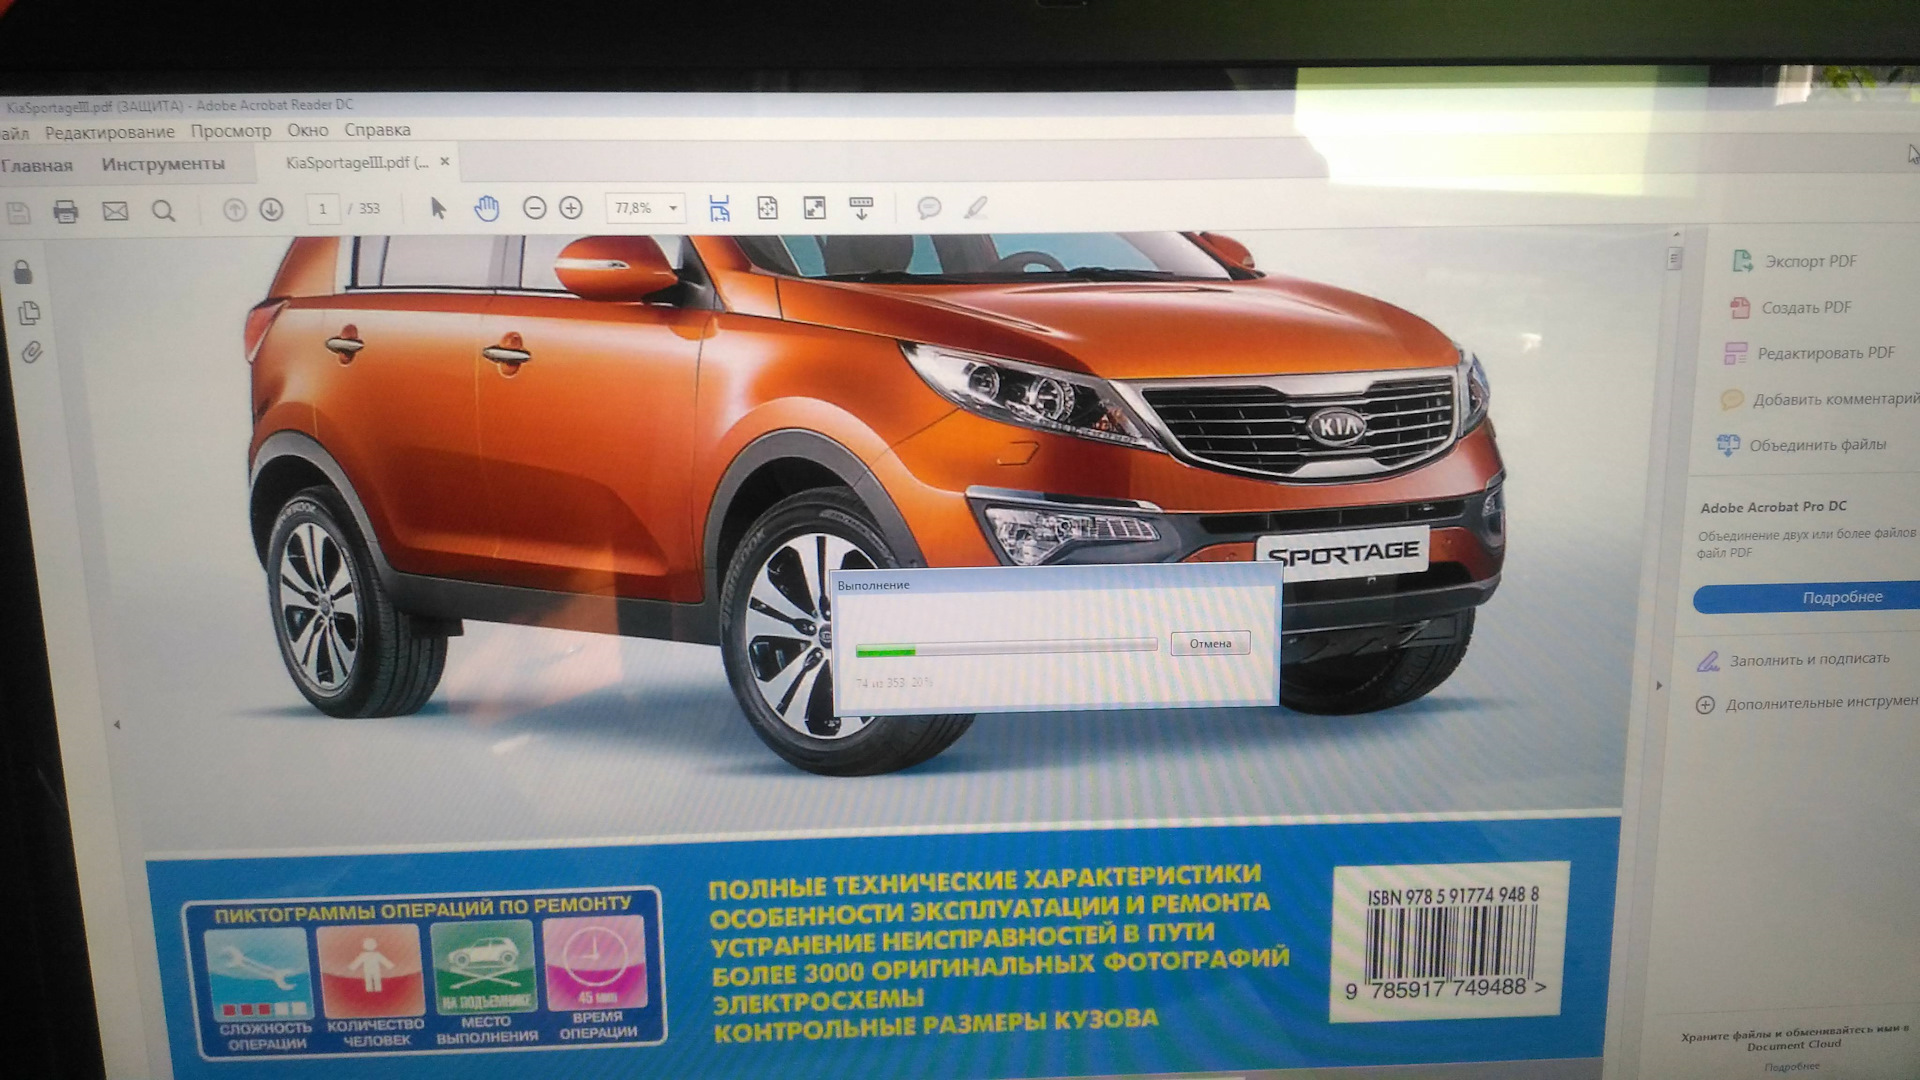
Task: Click the Объединить файлы icon
Action: point(1727,445)
